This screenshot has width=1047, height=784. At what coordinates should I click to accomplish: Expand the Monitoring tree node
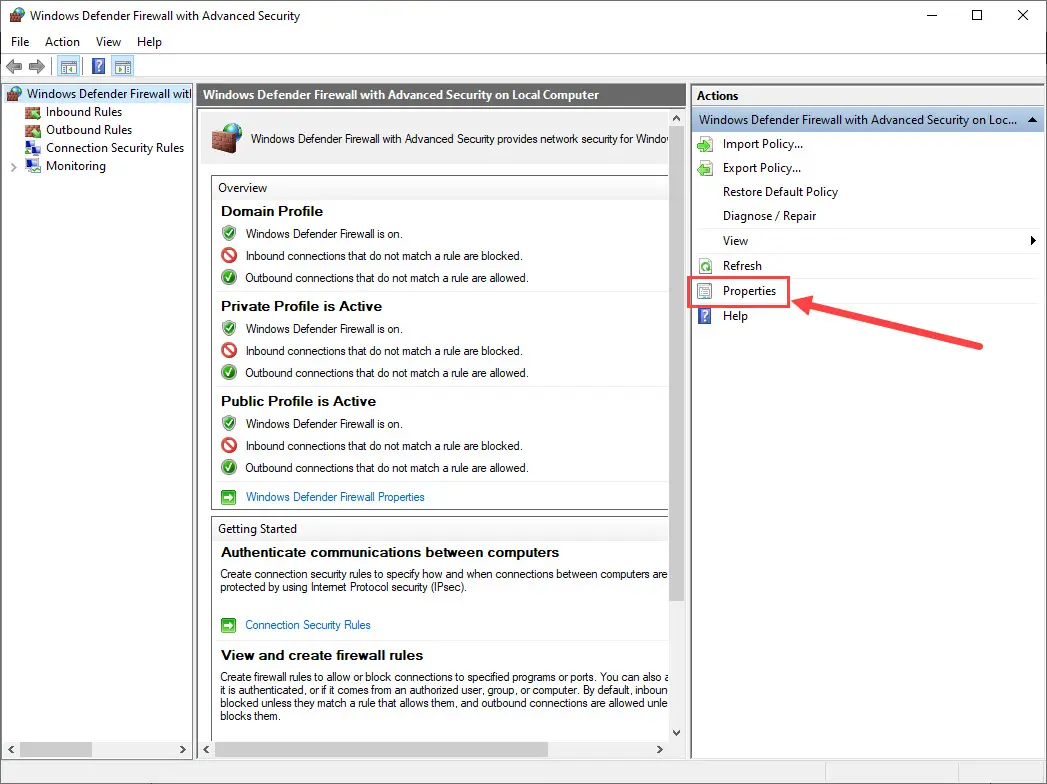[x=13, y=167]
